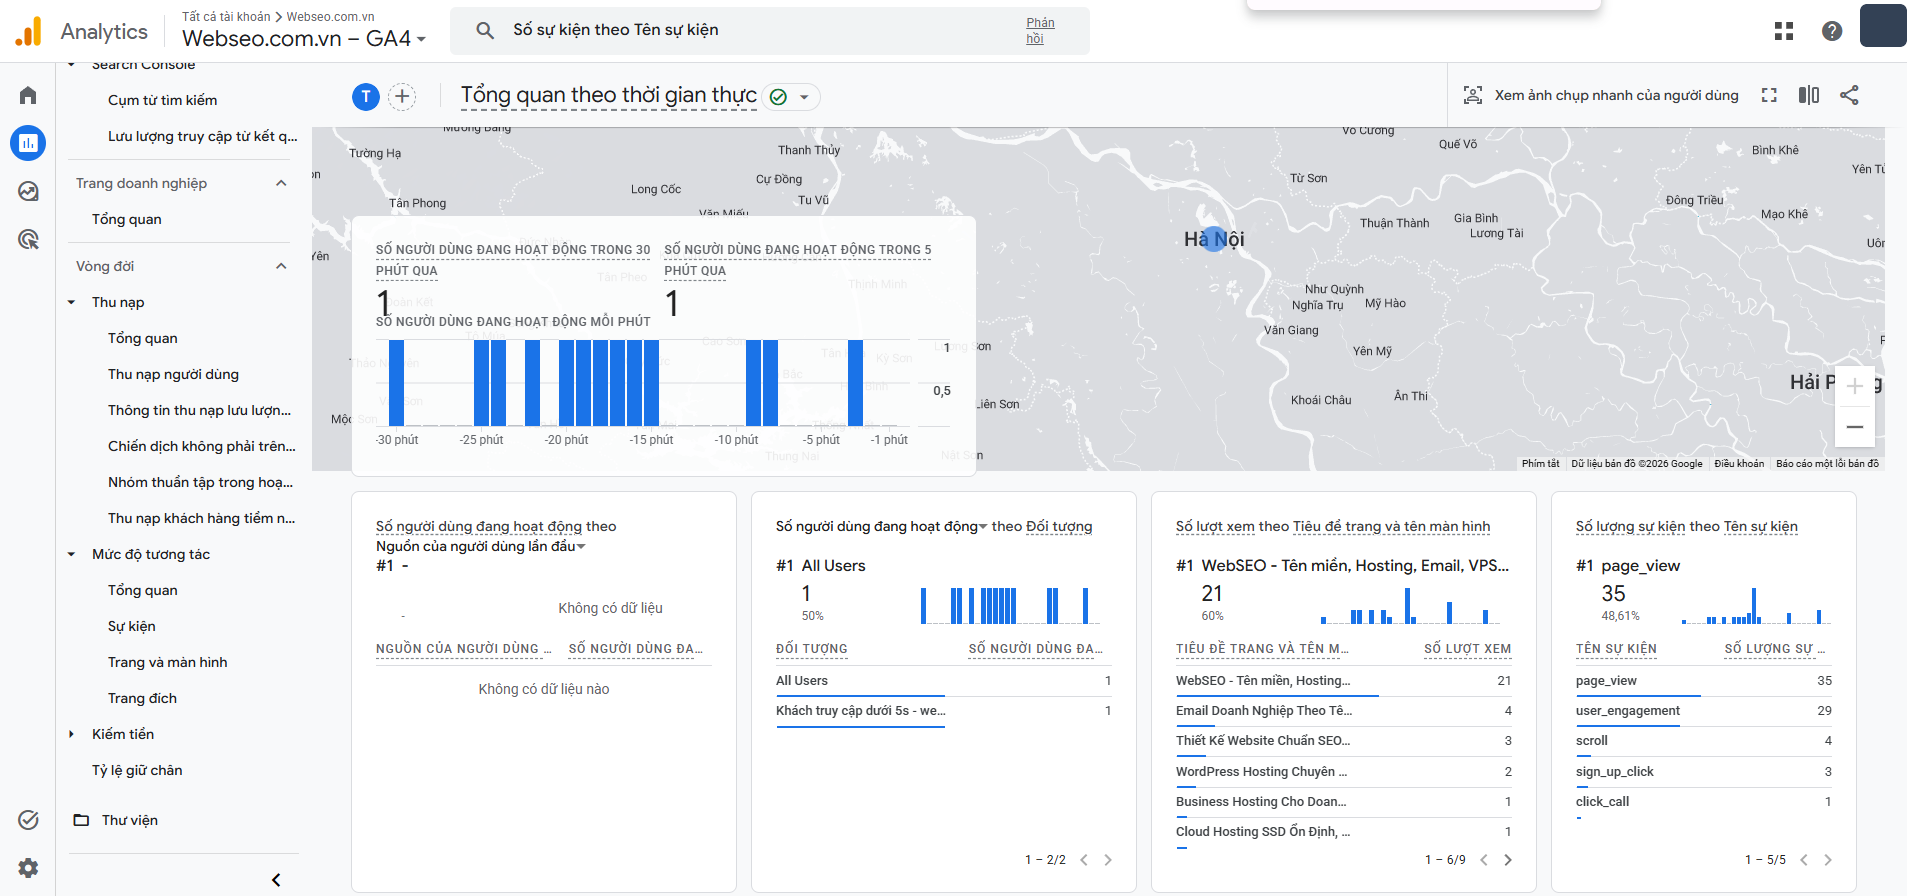The height and width of the screenshot is (896, 1907).
Task: Click Báo cáo một lỗi bản đồ link
Action: (x=1827, y=464)
